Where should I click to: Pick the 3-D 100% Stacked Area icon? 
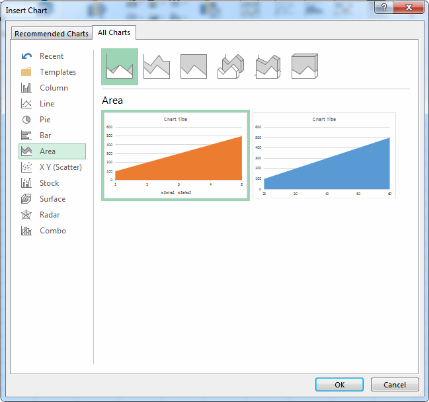(x=304, y=66)
